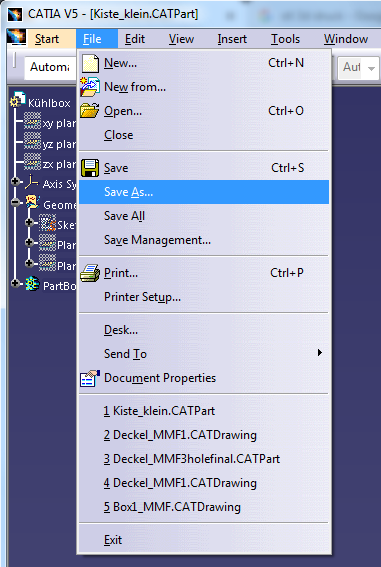Viewport: 381px width, 567px height.
Task: Expand the PartBody tree node
Action: pyautogui.click(x=15, y=283)
